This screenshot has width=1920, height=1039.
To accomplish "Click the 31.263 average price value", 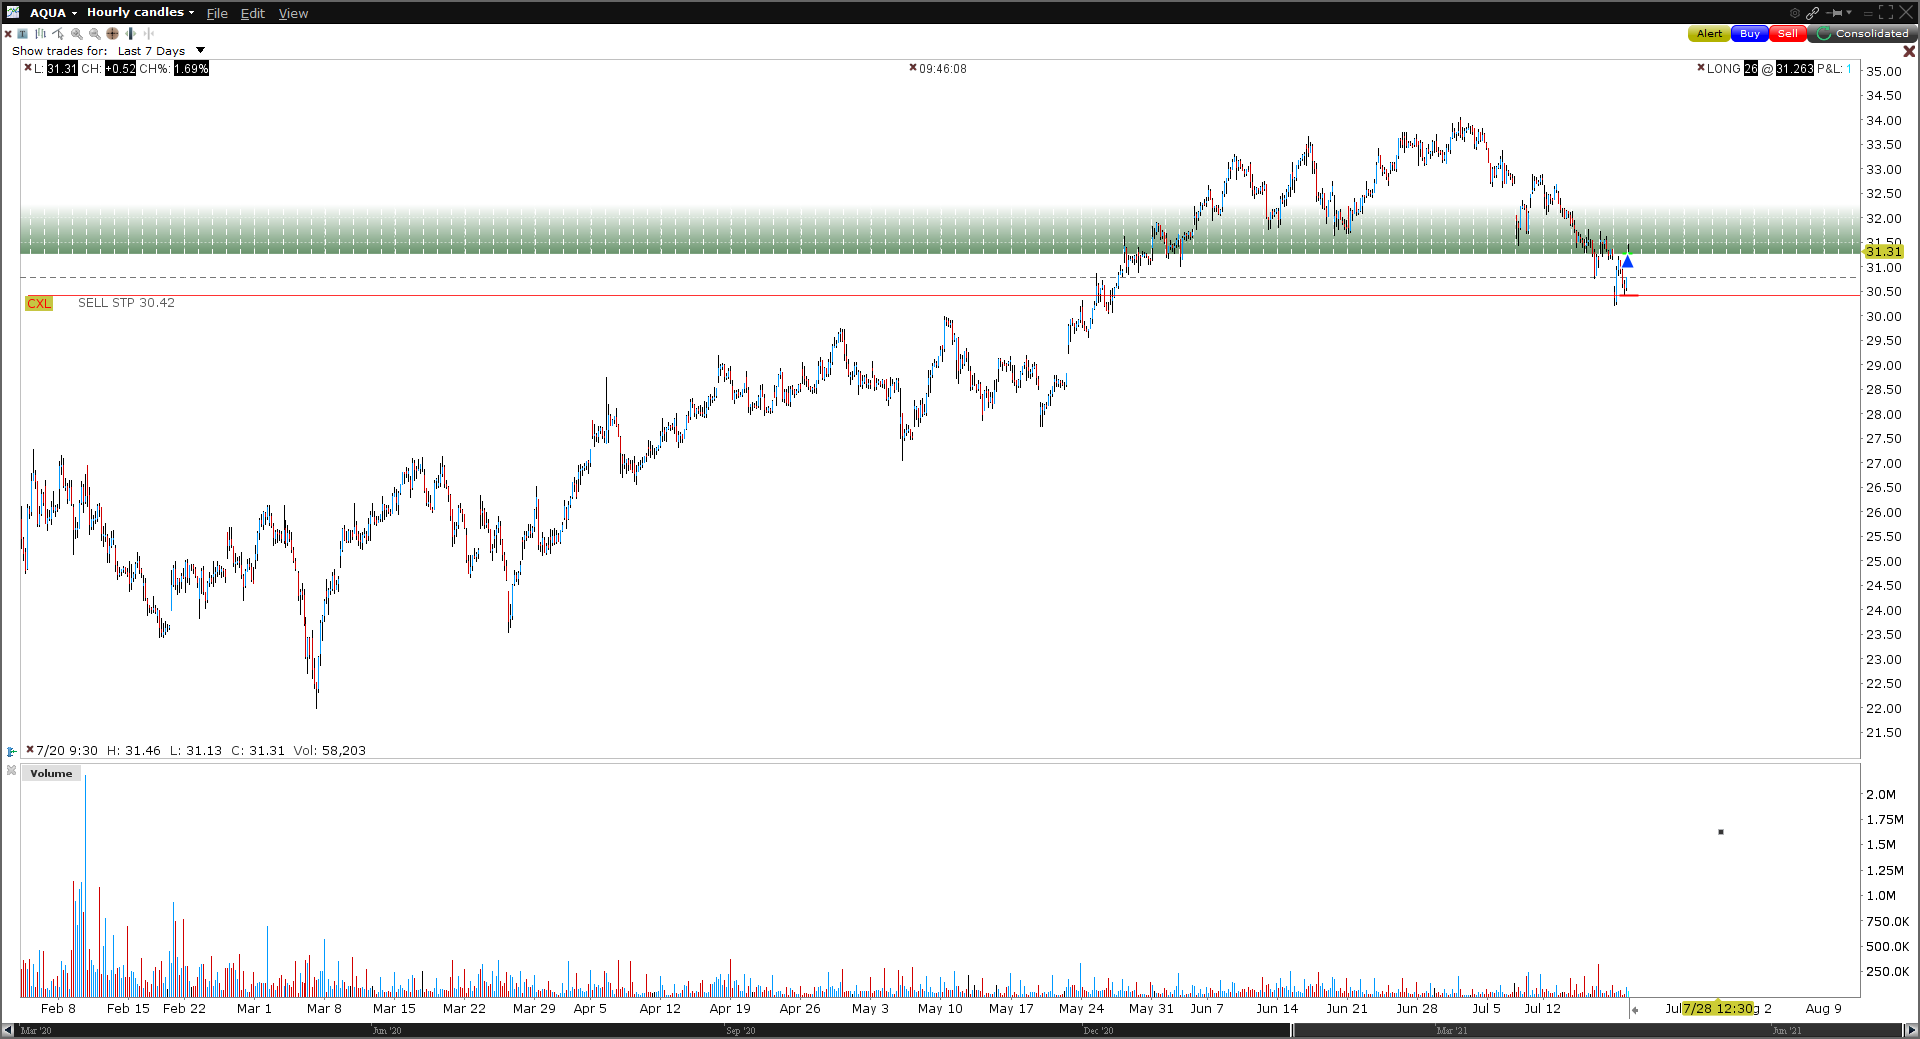I will click(1795, 69).
